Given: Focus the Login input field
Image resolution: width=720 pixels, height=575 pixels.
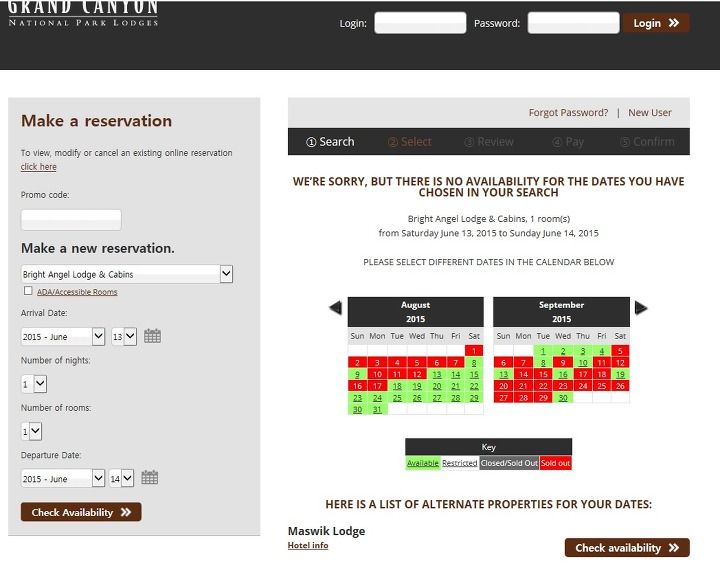Looking at the screenshot, I should coord(420,23).
